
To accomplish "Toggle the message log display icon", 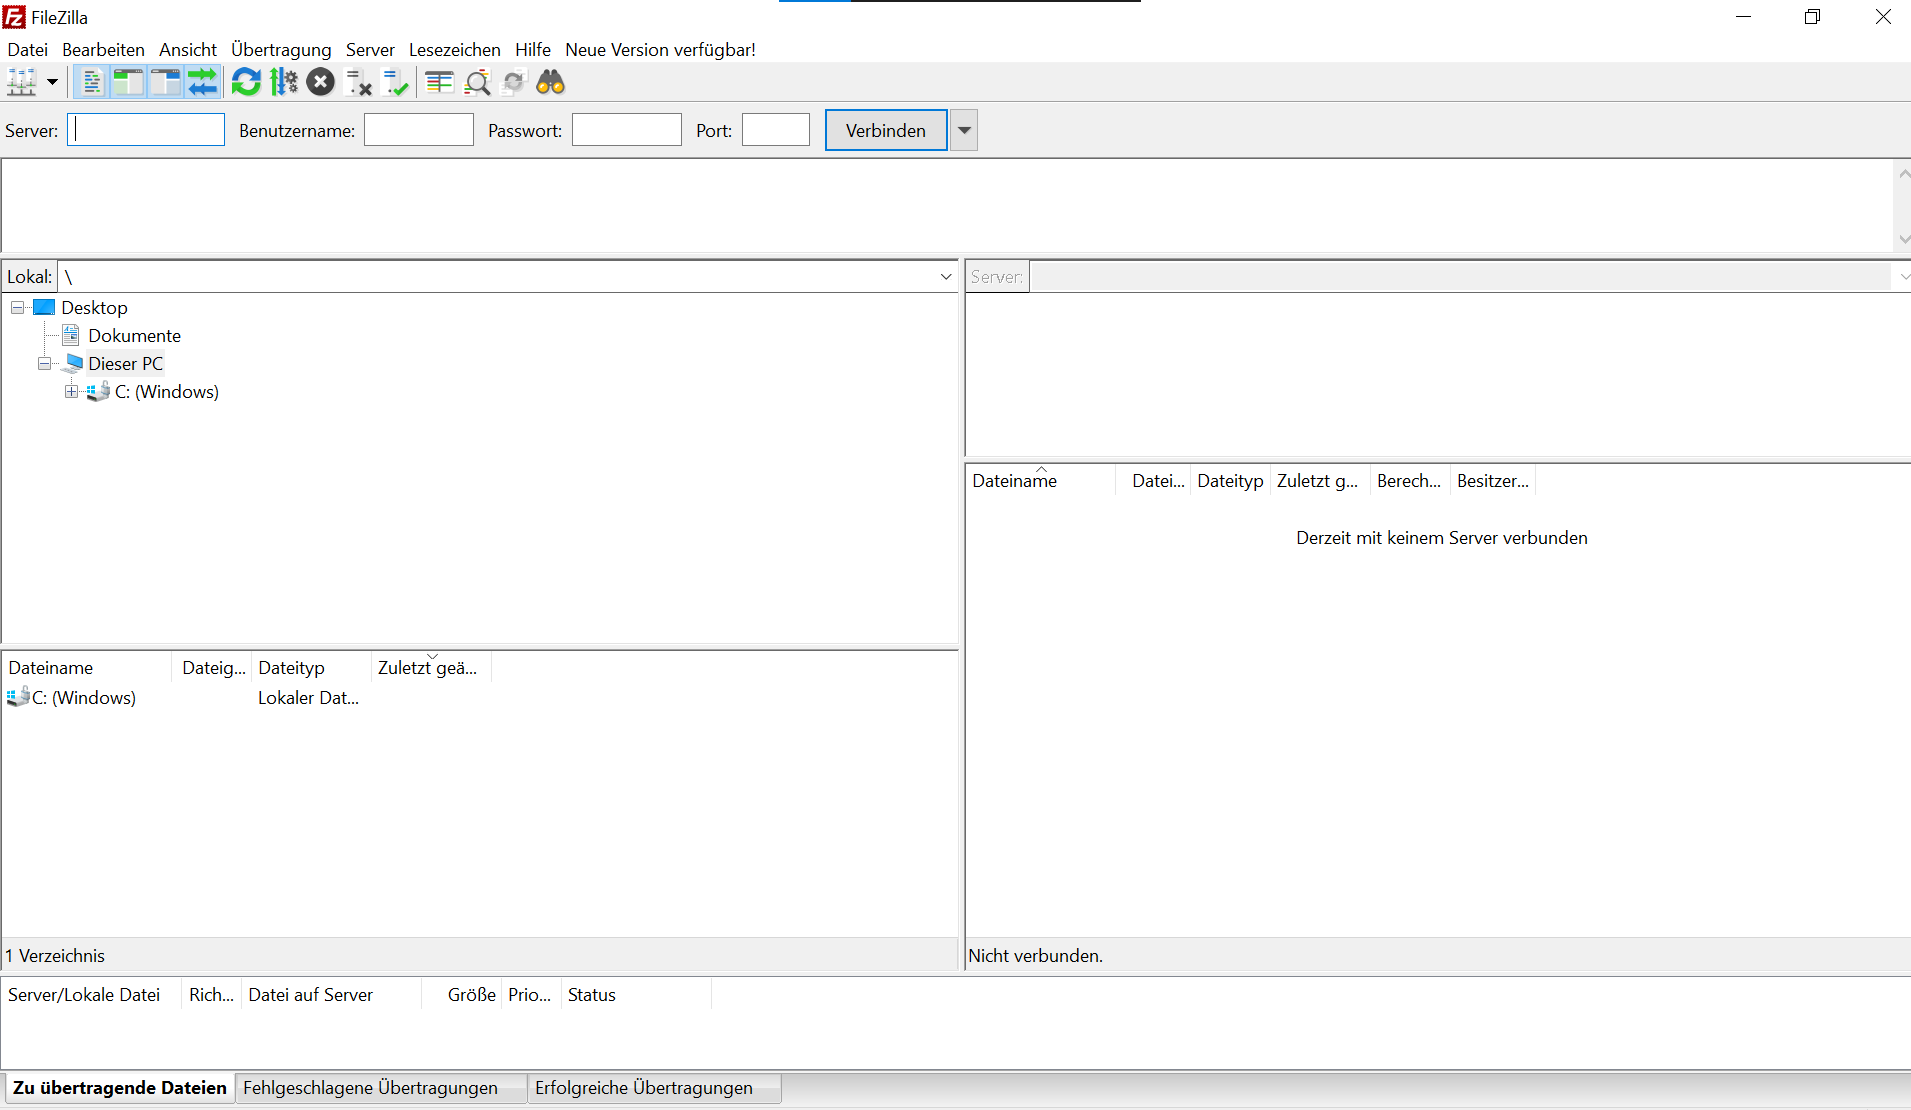I will point(92,82).
